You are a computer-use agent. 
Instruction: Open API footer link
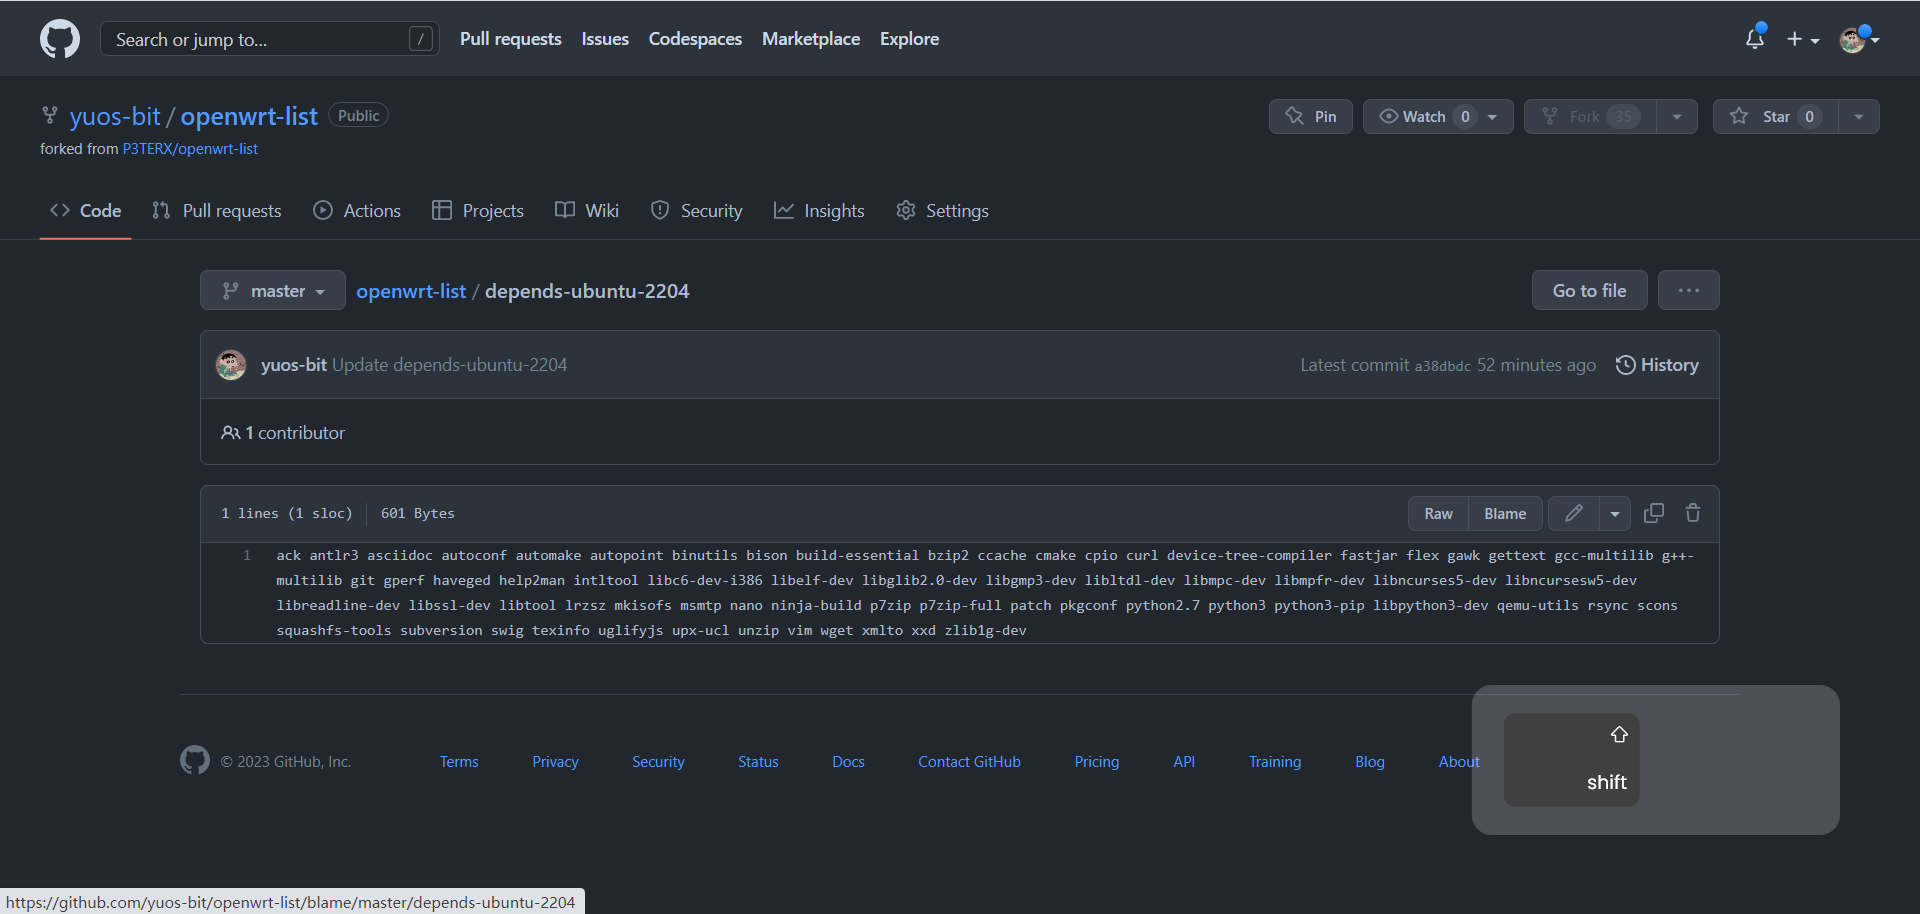pos(1184,762)
